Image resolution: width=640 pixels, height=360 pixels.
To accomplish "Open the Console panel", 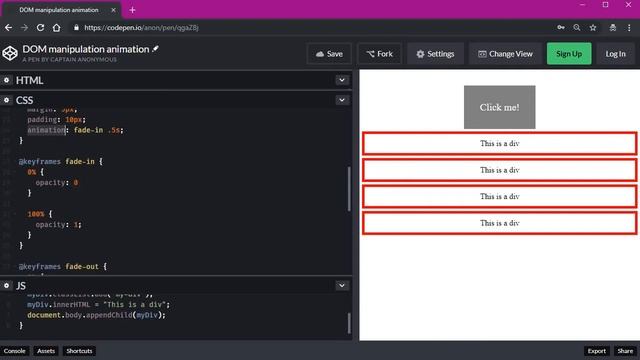I will [x=15, y=351].
